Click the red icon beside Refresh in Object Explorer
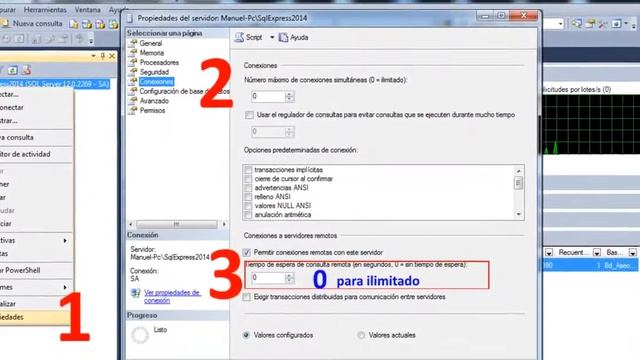The height and width of the screenshot is (360, 640). point(27,70)
